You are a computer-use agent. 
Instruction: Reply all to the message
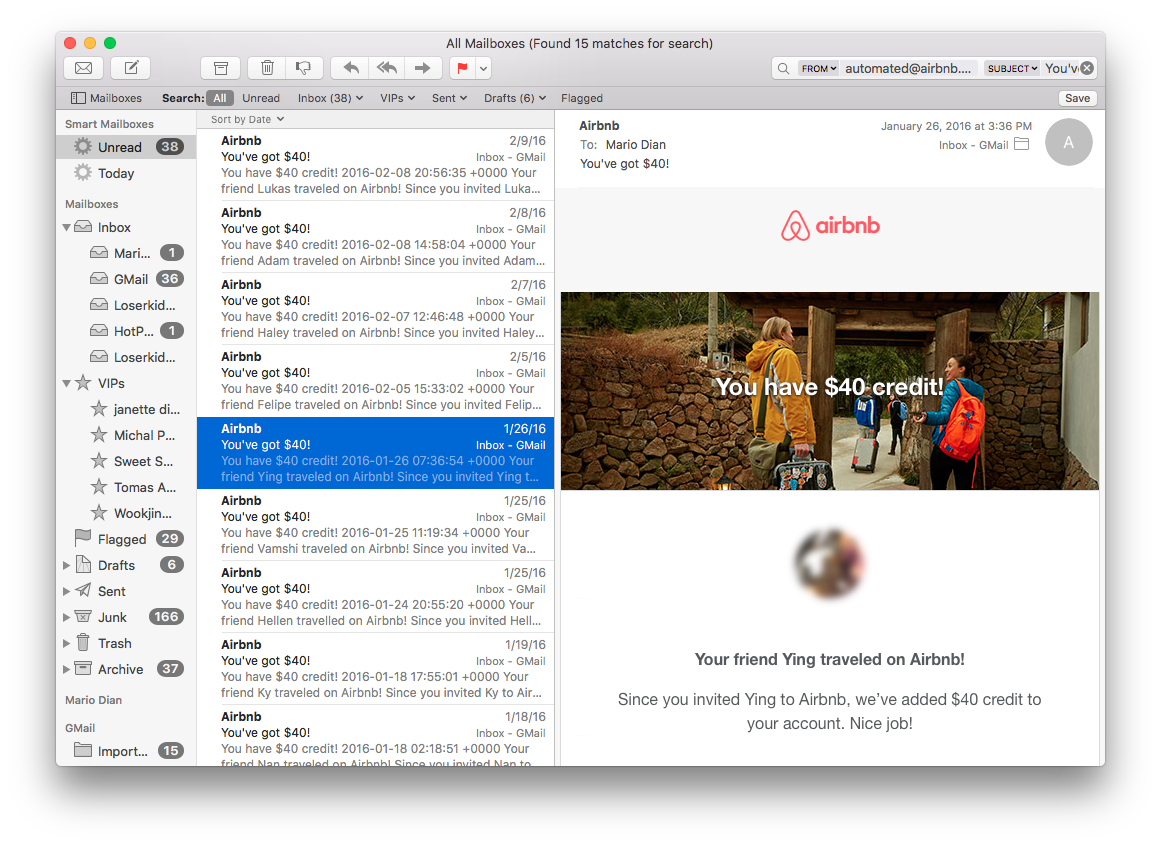pos(387,68)
